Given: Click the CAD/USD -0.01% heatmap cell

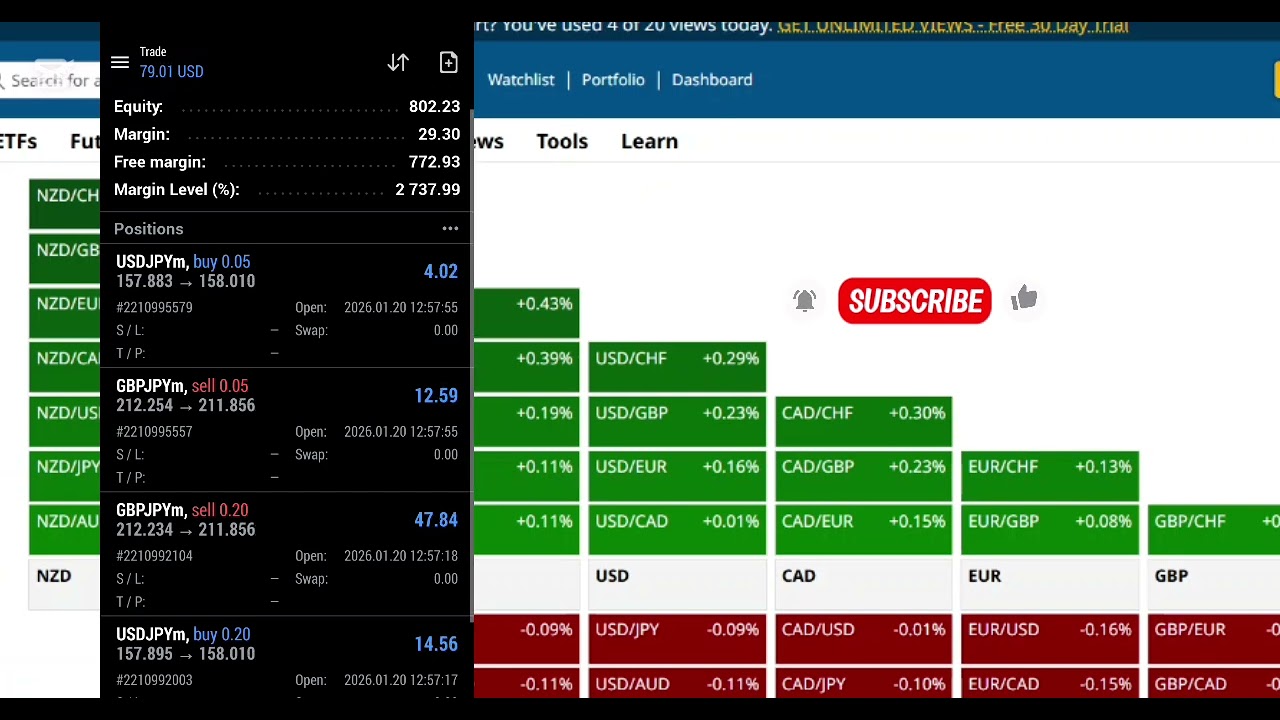Looking at the screenshot, I should 864,638.
